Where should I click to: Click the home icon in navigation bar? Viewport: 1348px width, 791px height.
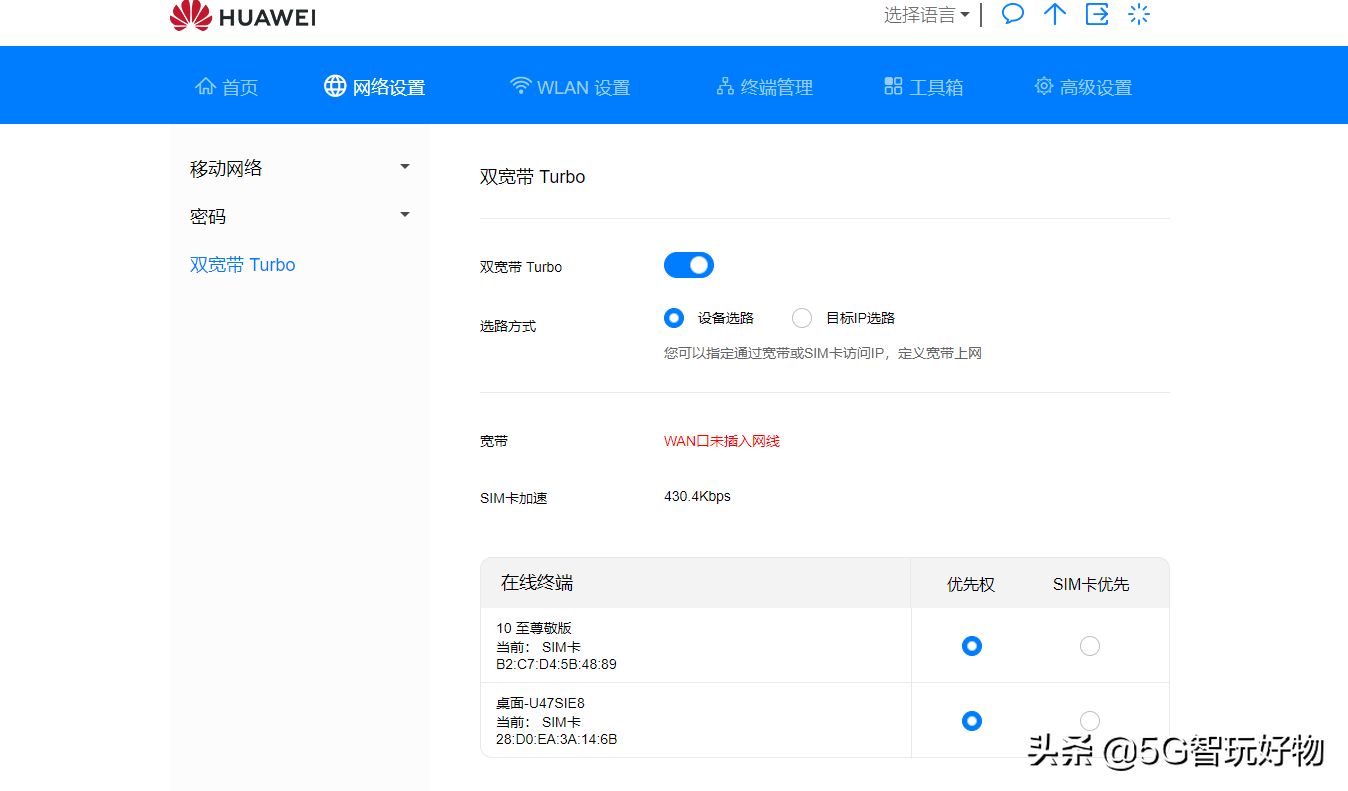click(205, 86)
